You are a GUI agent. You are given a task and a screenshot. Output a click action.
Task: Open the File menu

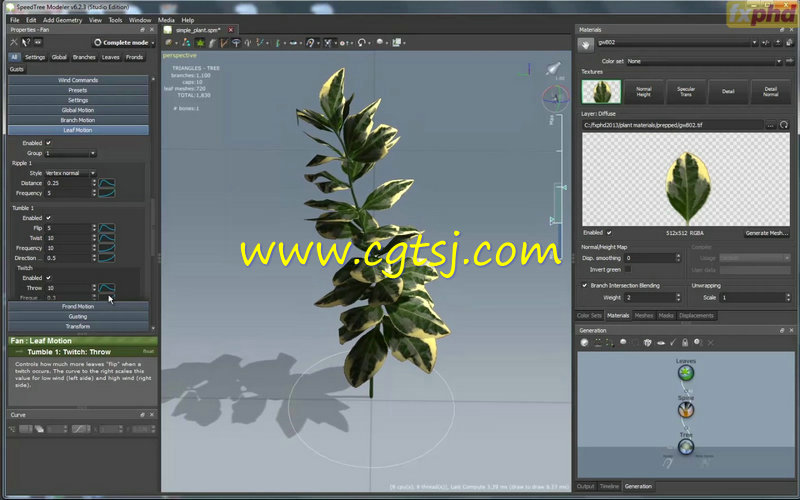pos(15,20)
